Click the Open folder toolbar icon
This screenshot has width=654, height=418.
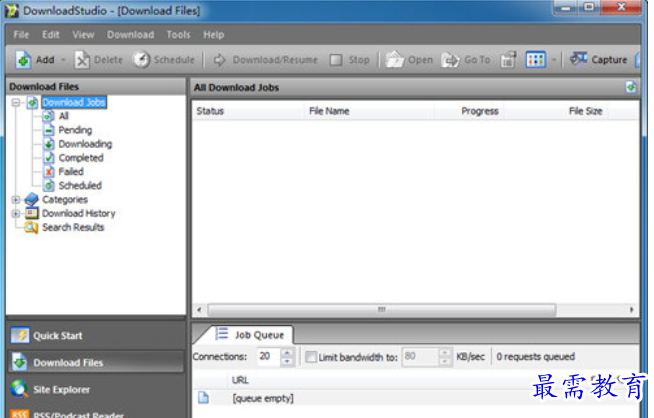point(394,60)
